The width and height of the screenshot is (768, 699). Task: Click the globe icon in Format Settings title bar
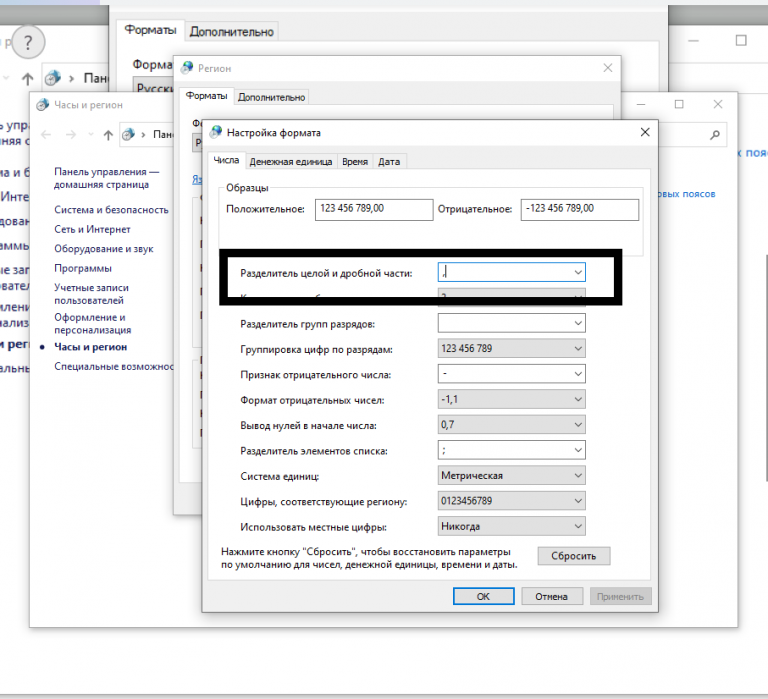[x=216, y=132]
